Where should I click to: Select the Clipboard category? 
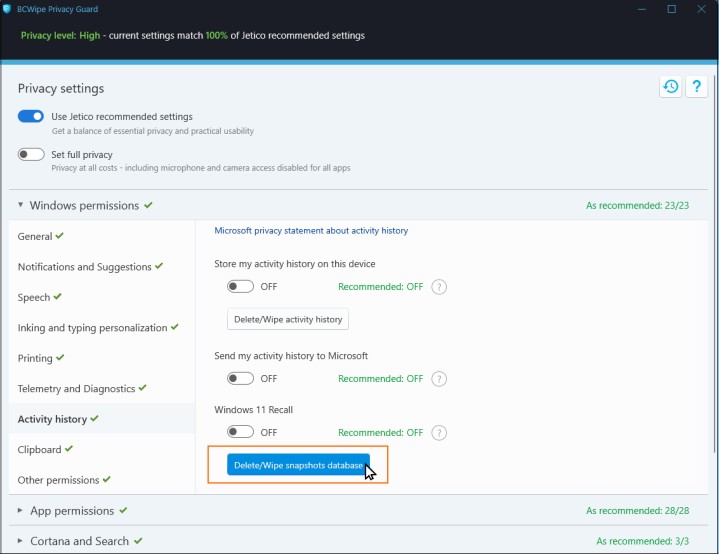40,450
